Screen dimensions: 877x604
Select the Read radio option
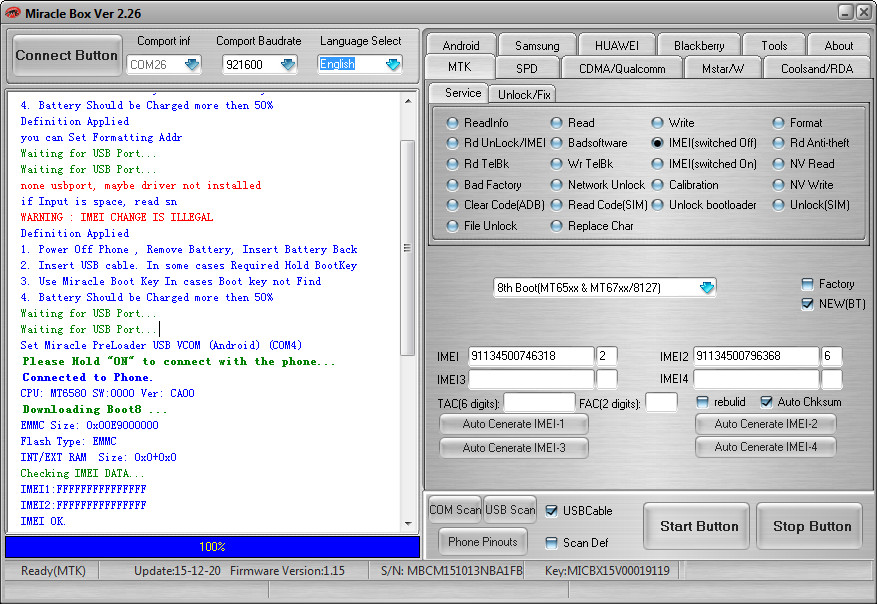click(557, 122)
